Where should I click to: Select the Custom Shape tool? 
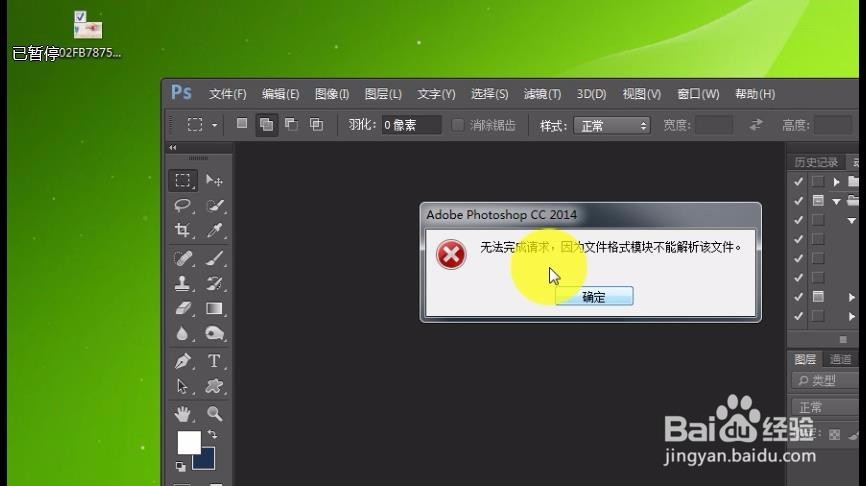[x=214, y=386]
